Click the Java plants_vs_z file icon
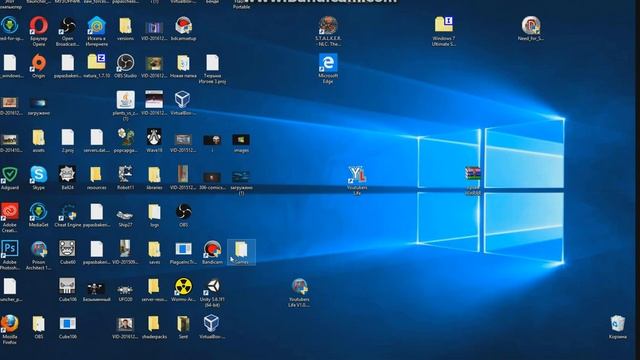The width and height of the screenshot is (640, 360). click(x=125, y=100)
